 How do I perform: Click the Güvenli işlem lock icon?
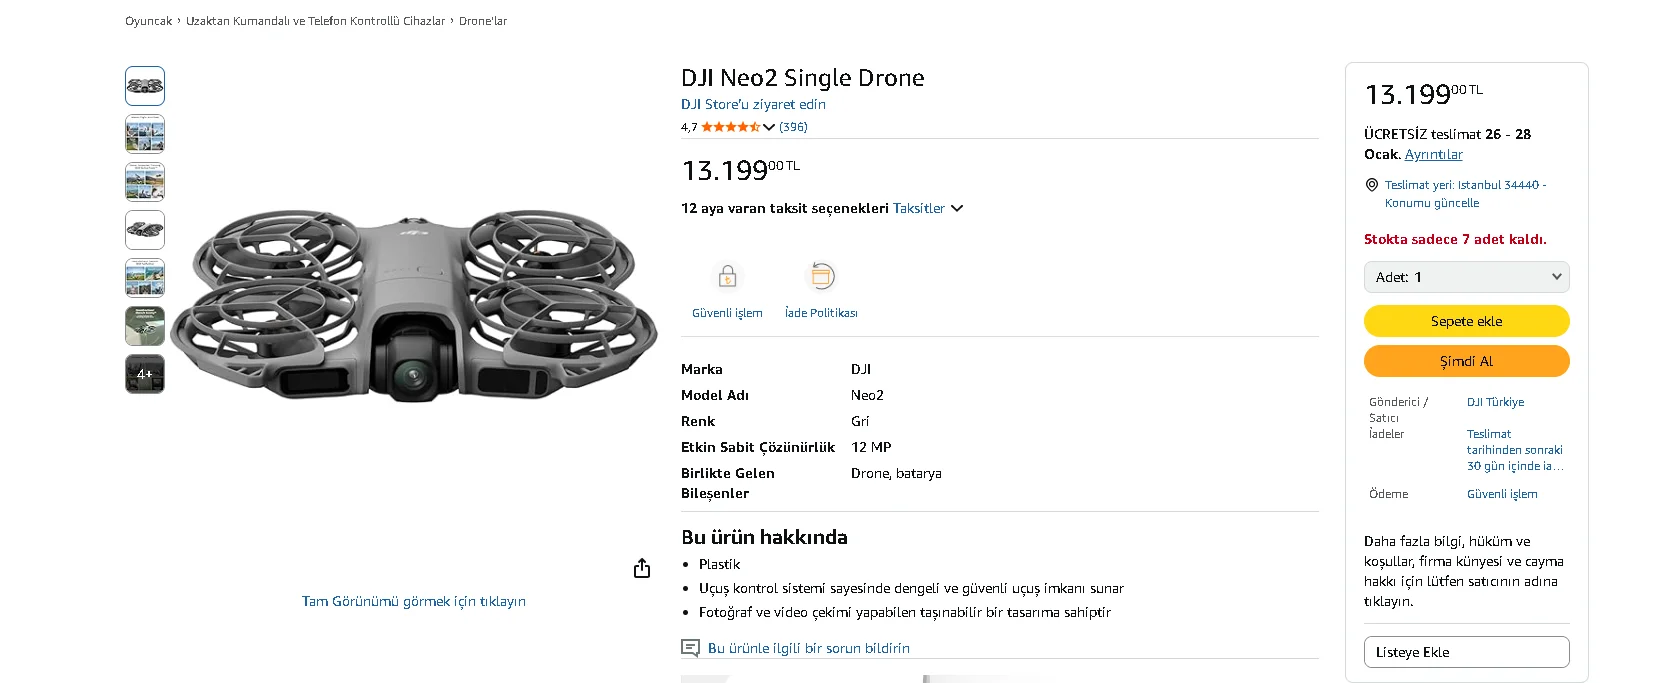(727, 276)
